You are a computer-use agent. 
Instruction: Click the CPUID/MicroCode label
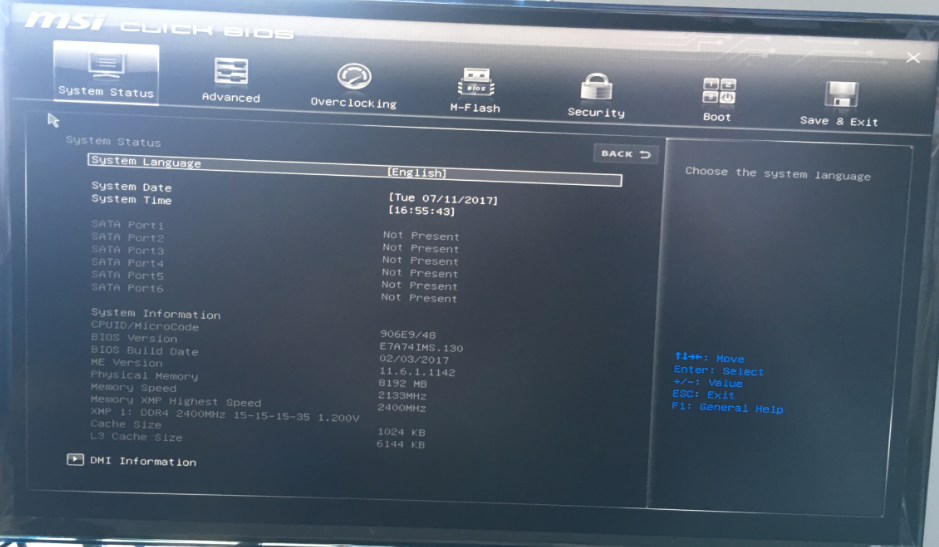(x=145, y=326)
